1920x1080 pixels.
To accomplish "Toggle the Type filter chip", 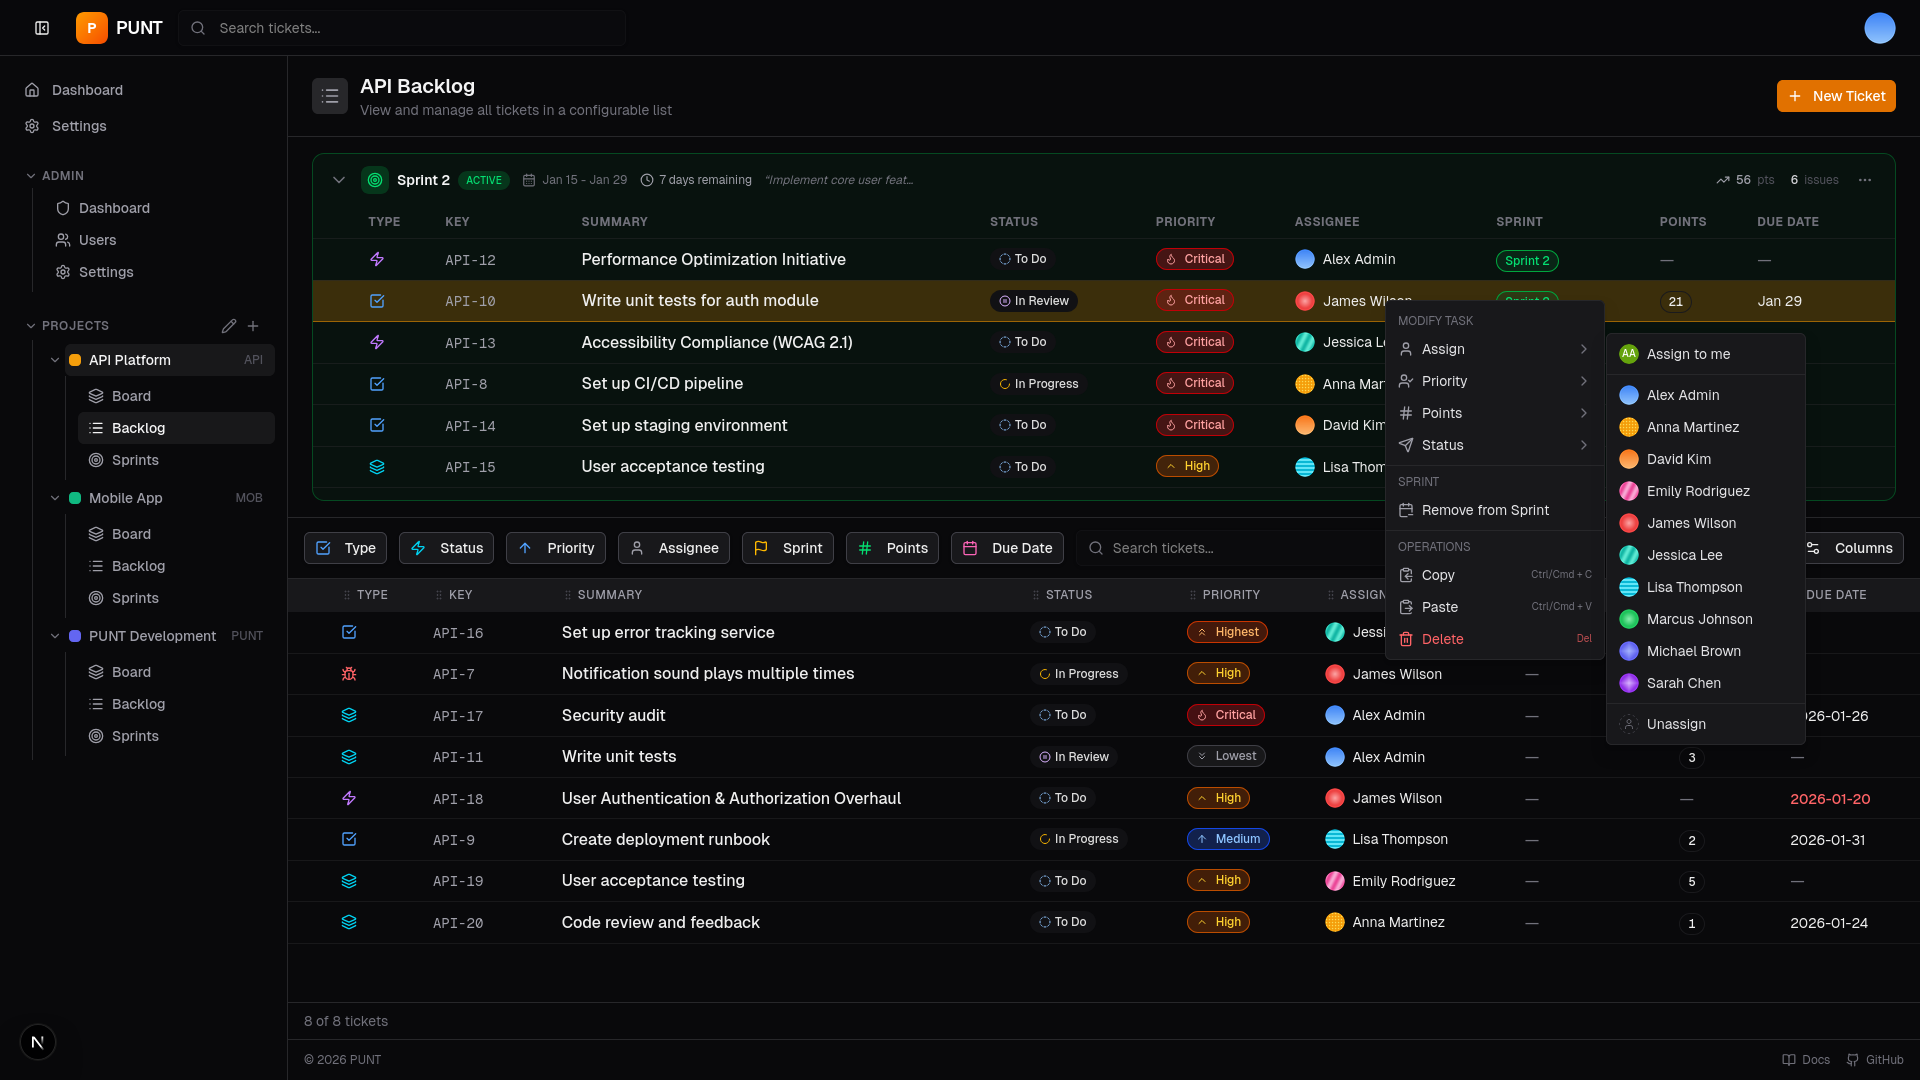I will point(344,548).
